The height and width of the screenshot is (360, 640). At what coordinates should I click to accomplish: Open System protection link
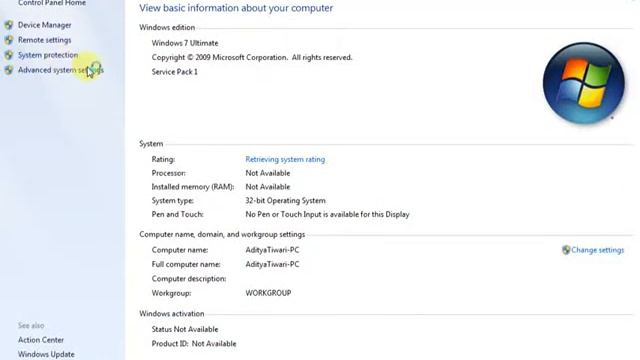point(48,55)
